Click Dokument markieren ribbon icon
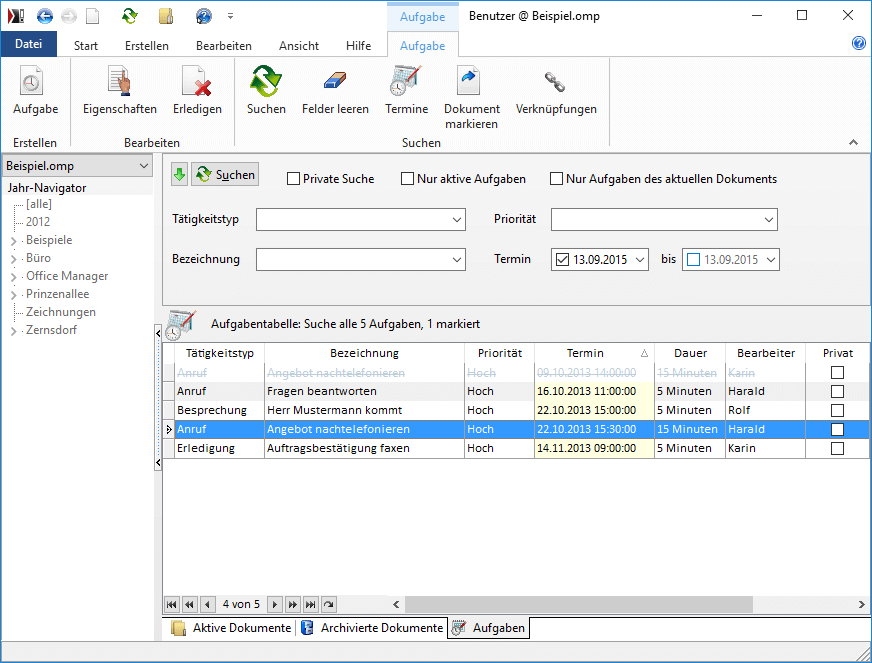The image size is (872, 663). (468, 81)
